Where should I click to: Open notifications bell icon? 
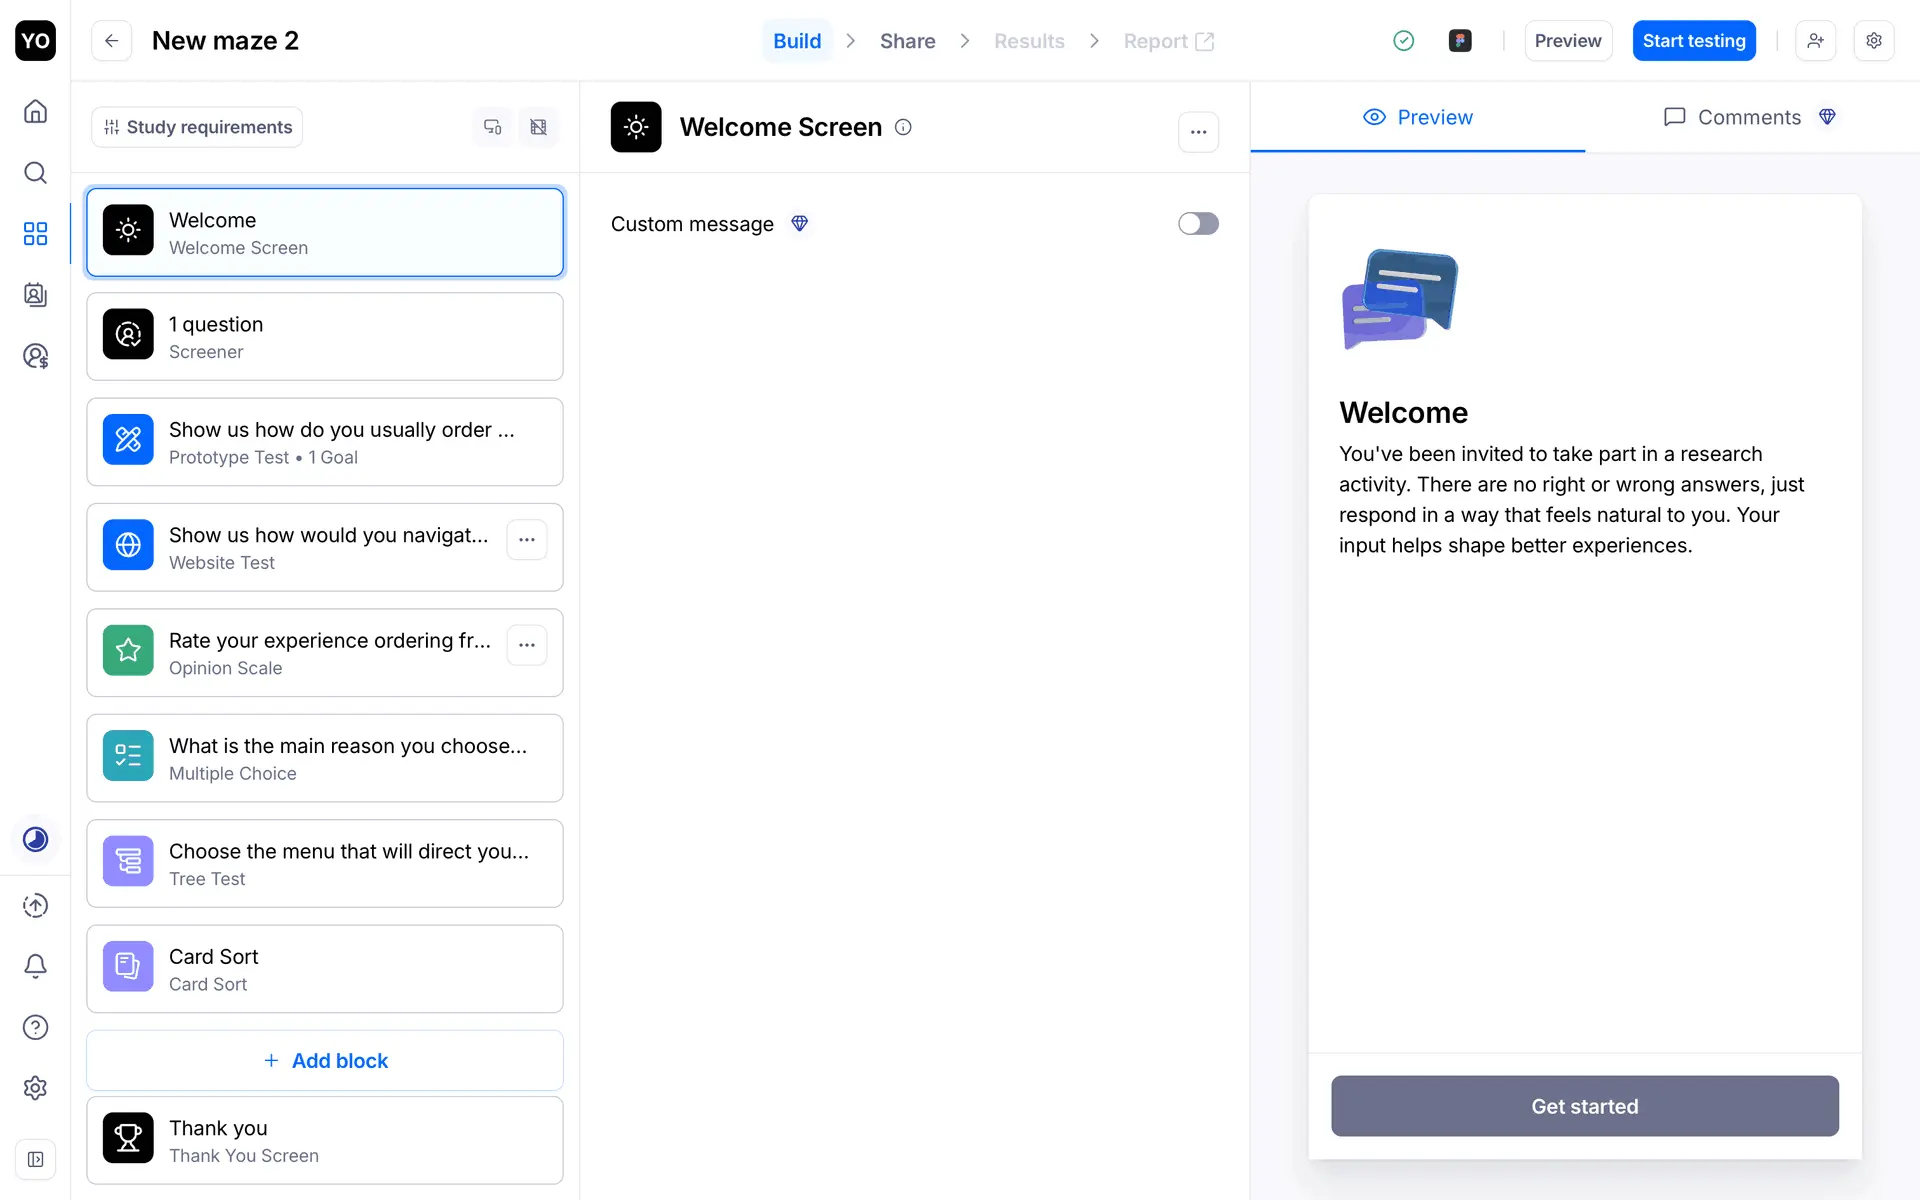click(x=35, y=966)
